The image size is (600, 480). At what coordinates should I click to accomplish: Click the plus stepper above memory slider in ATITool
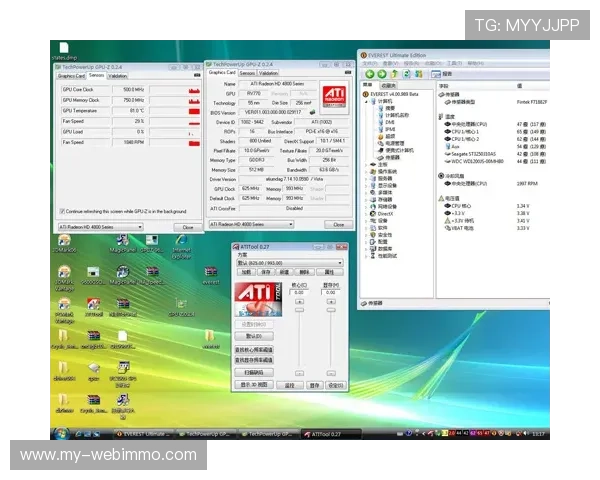click(x=331, y=302)
